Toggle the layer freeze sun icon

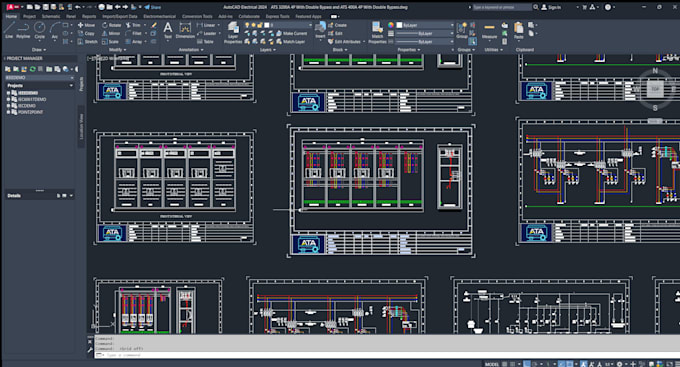254,25
